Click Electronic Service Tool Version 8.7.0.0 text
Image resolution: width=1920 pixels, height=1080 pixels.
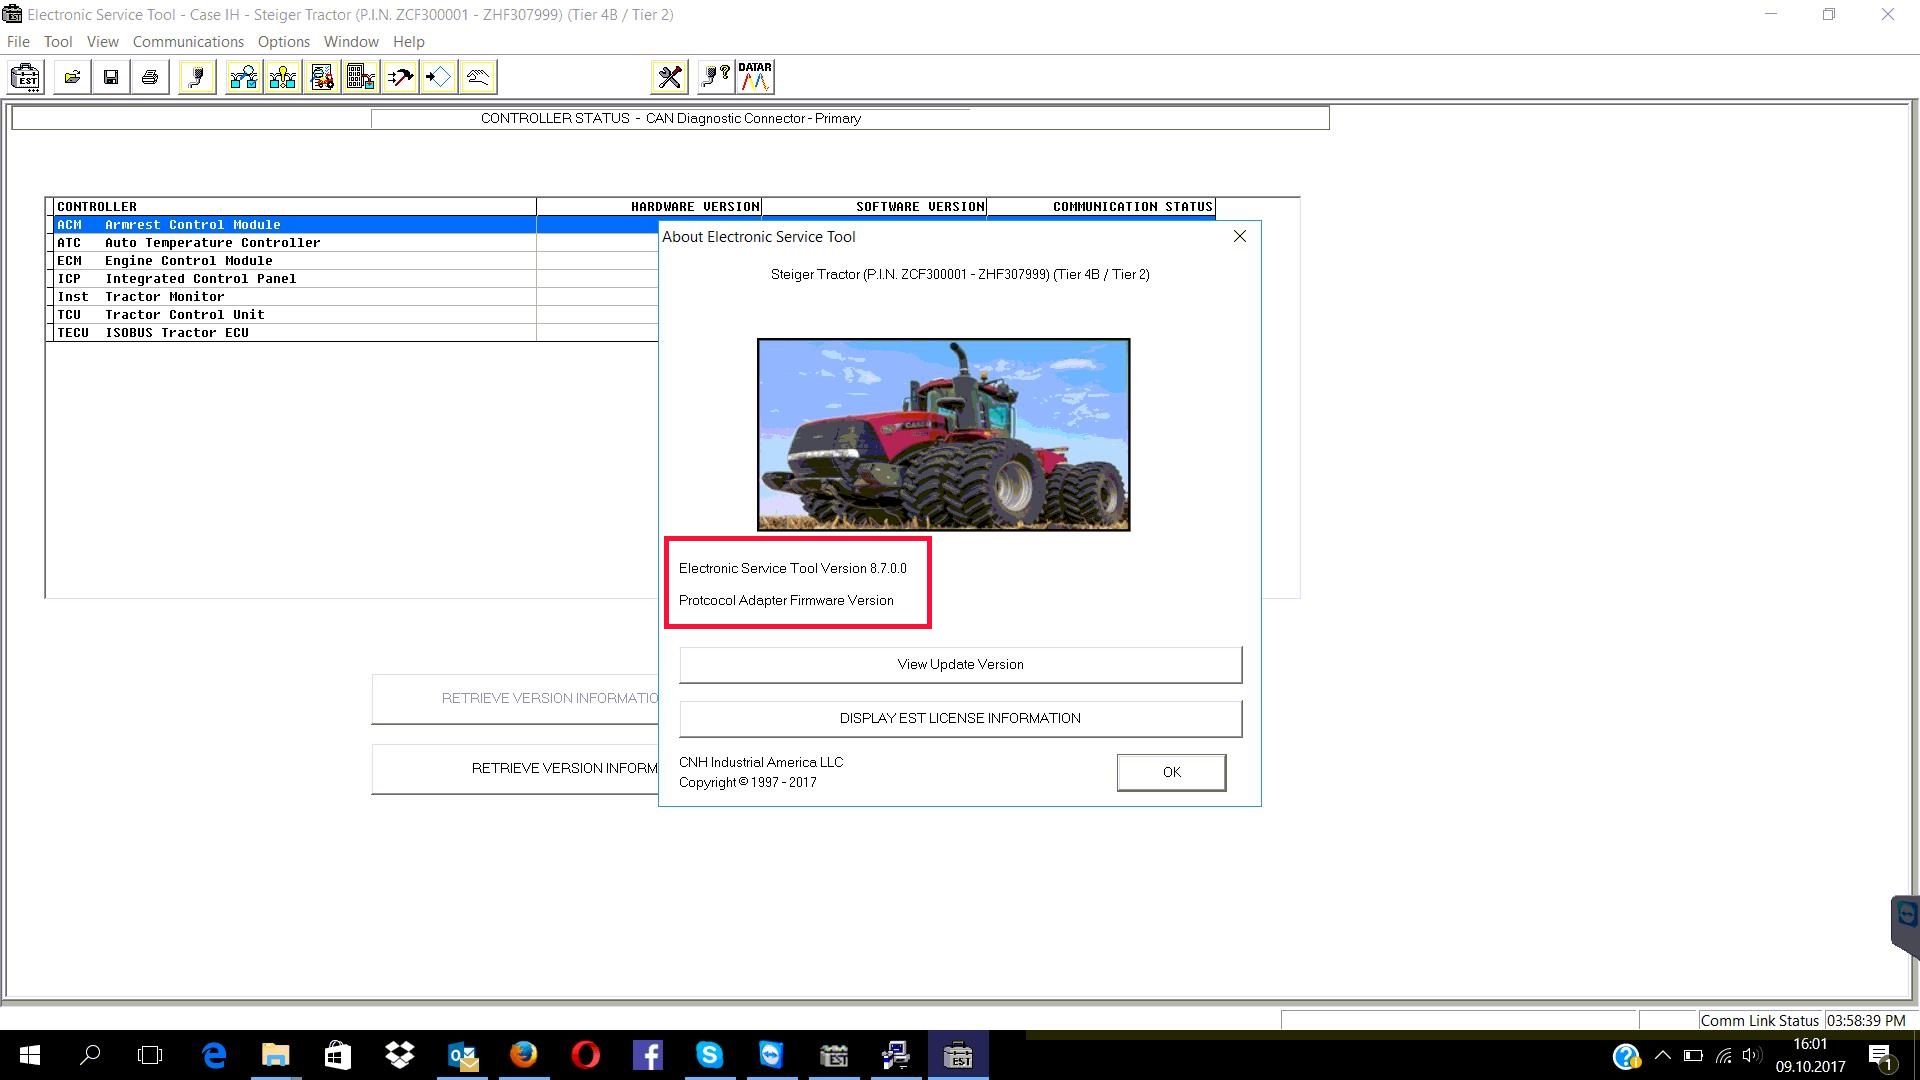(793, 568)
